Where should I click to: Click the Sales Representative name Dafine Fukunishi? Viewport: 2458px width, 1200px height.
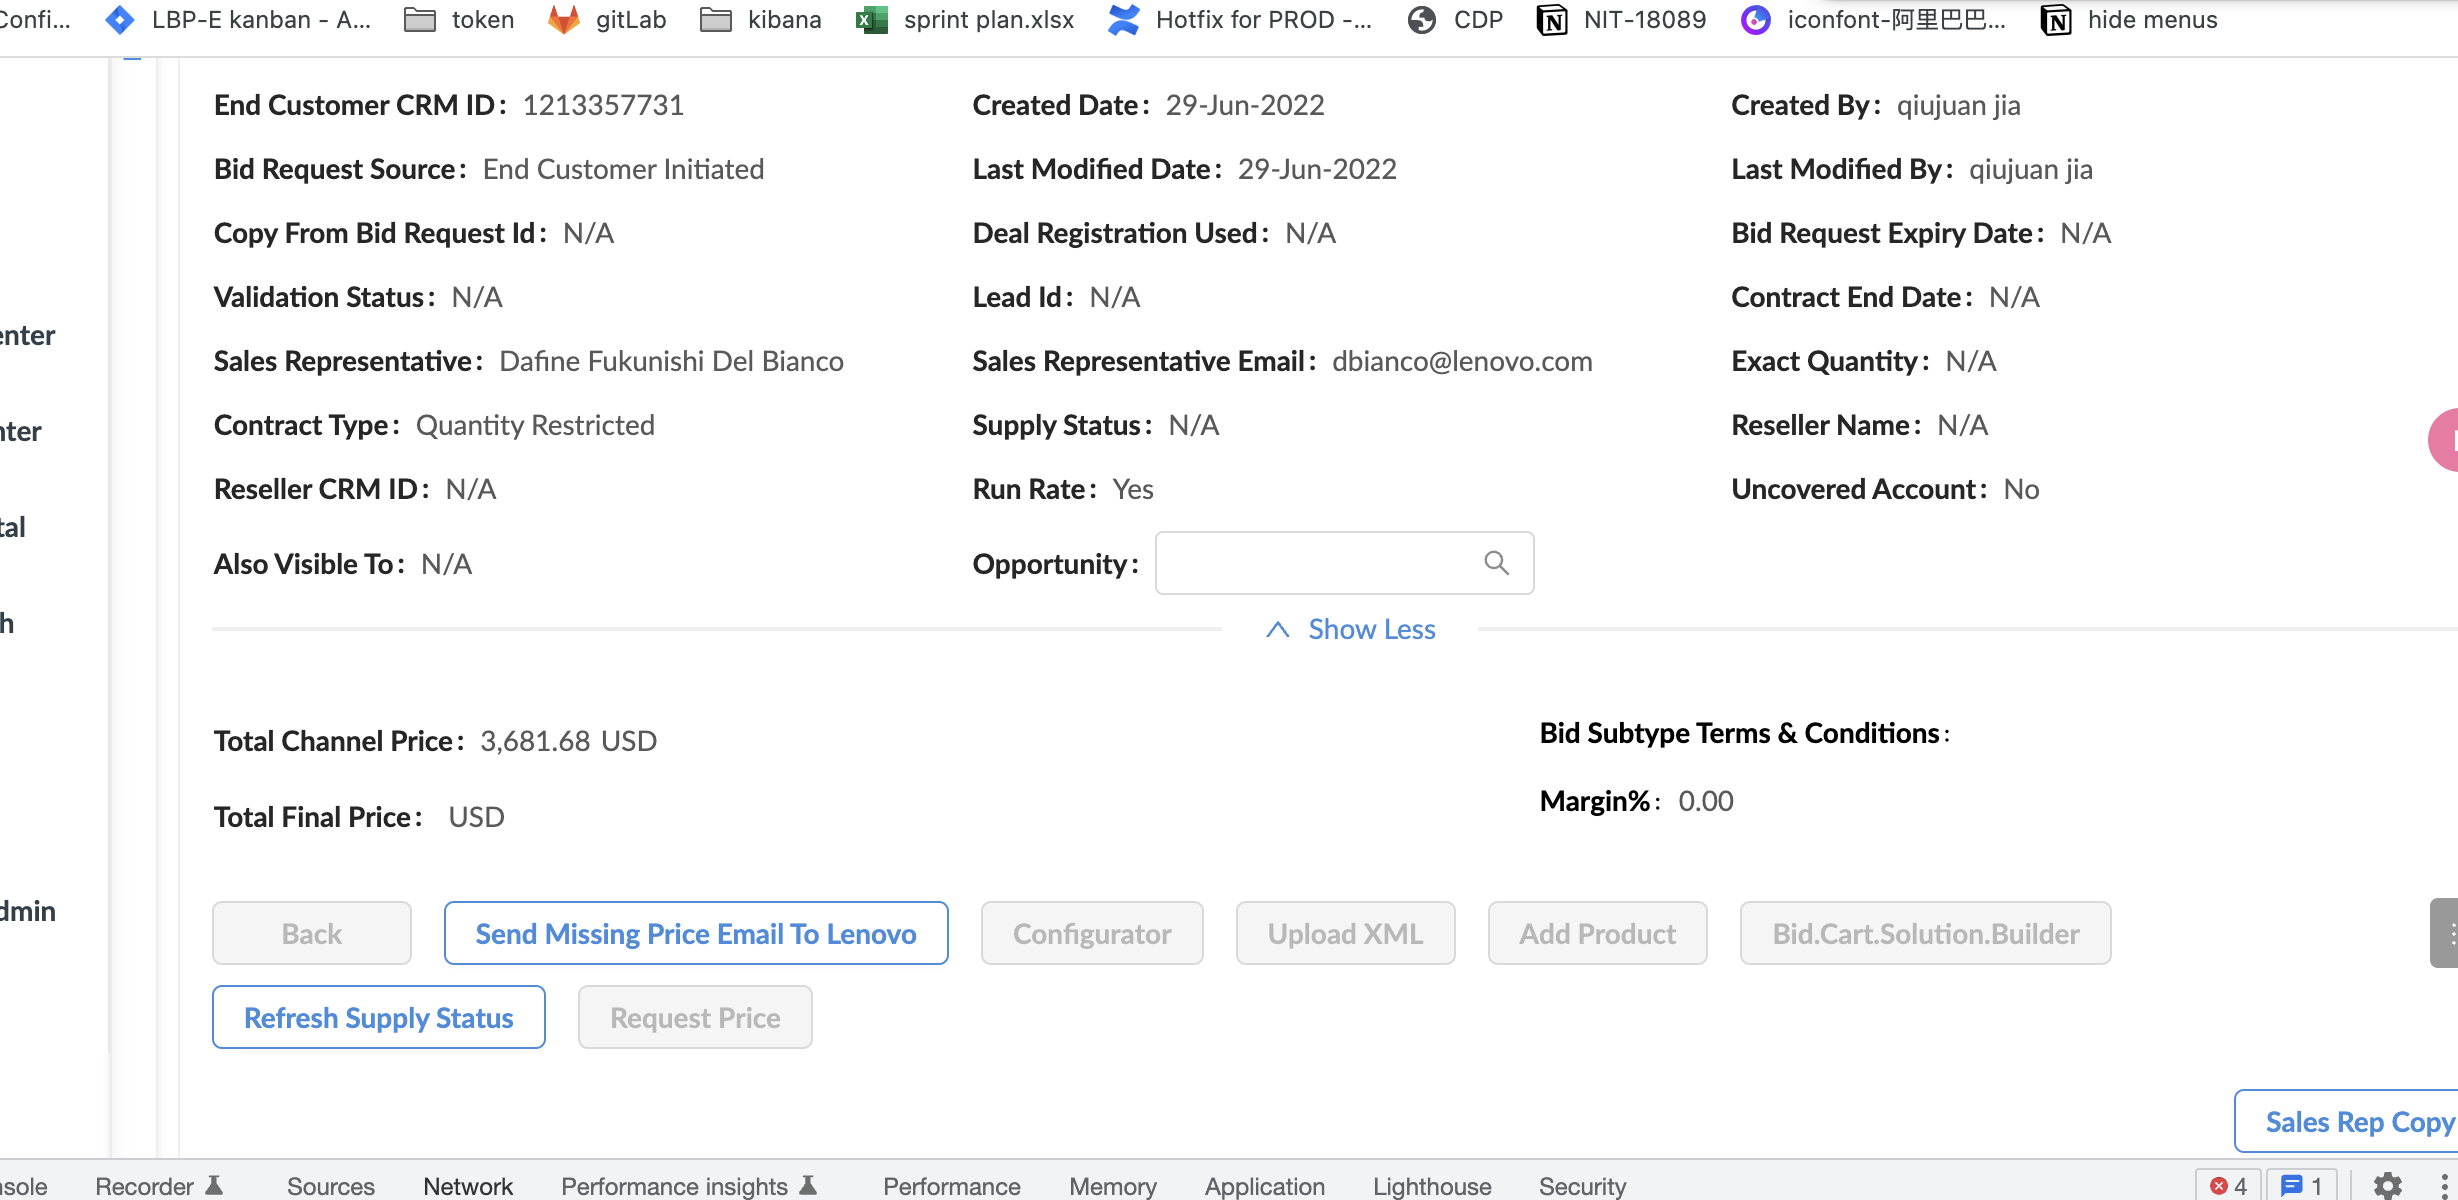click(671, 361)
